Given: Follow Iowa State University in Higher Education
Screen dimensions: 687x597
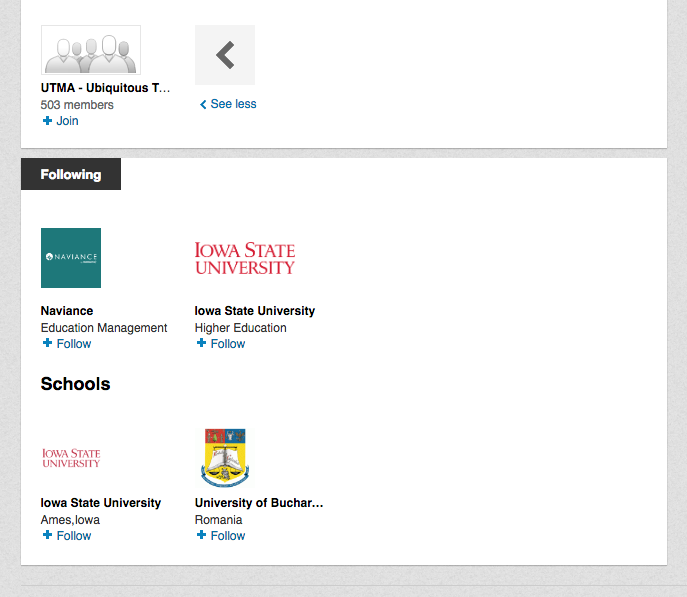Looking at the screenshot, I should 221,343.
